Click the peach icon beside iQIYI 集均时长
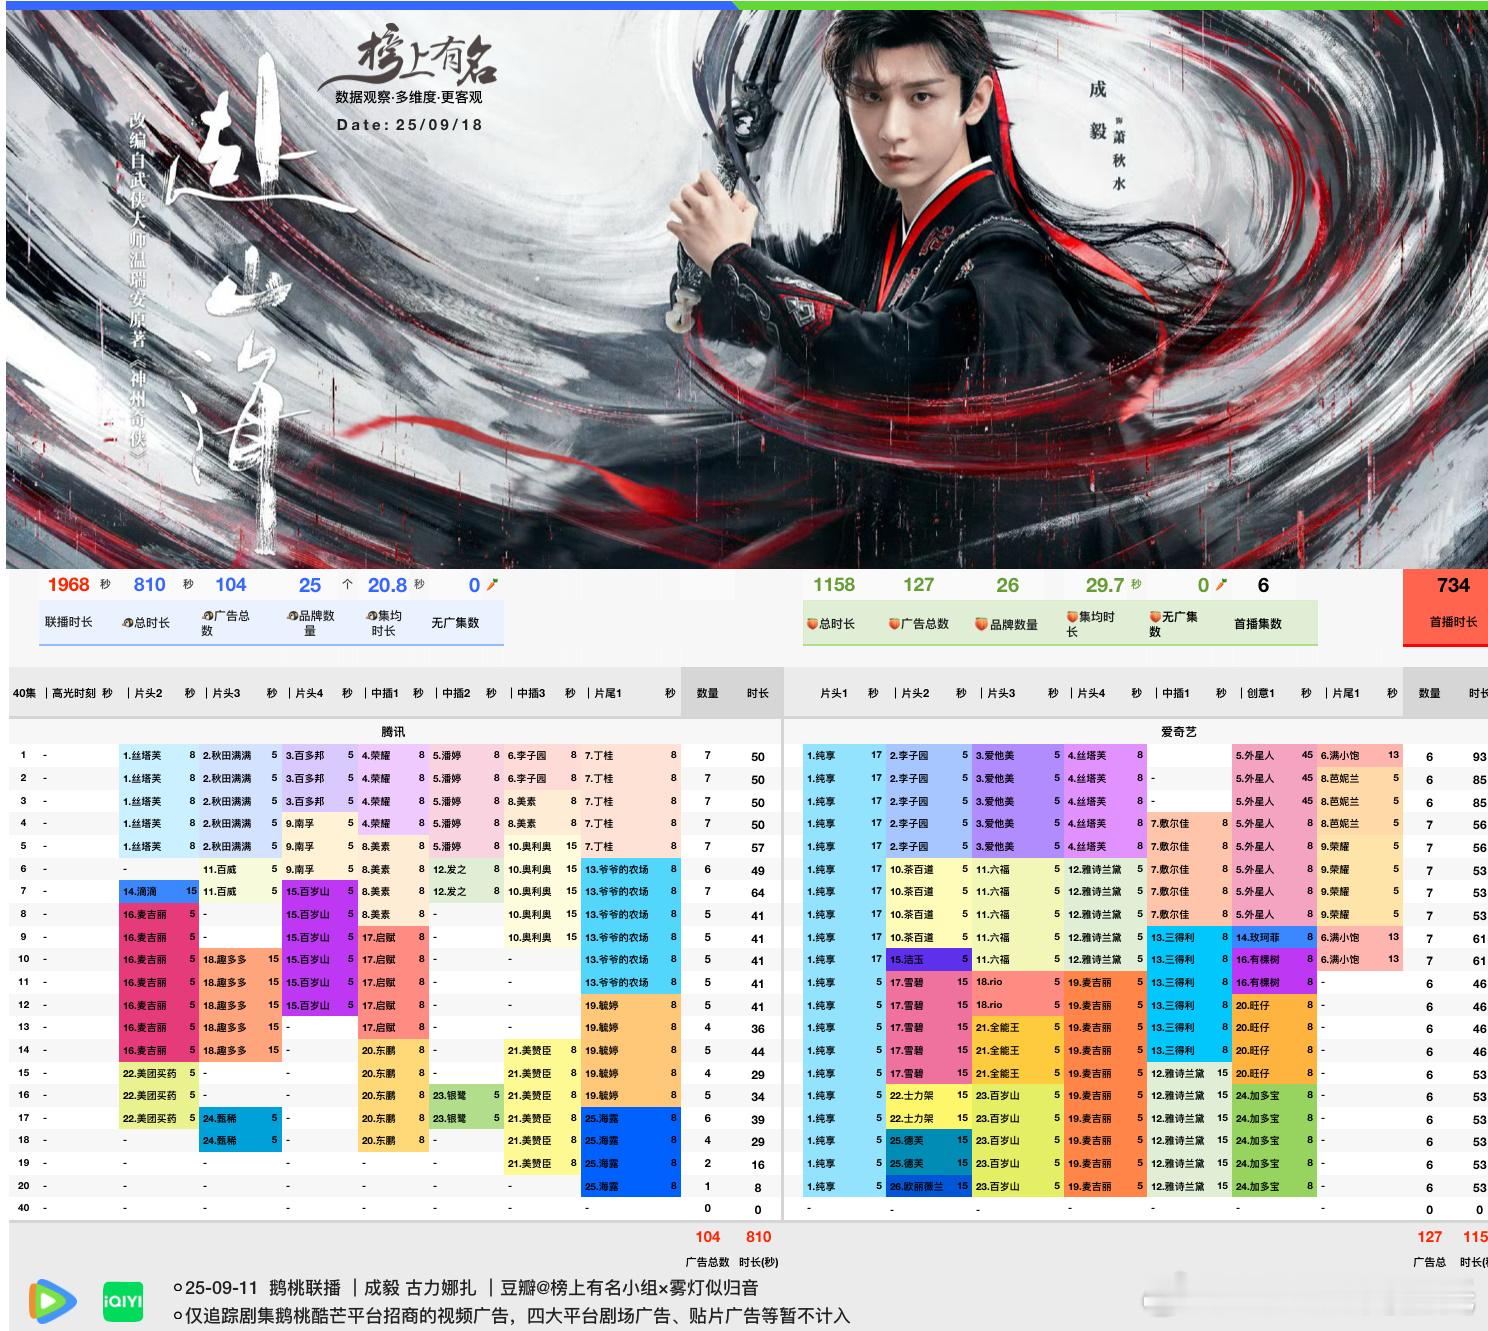Screen dimensions: 1488x1331 click(1072, 617)
